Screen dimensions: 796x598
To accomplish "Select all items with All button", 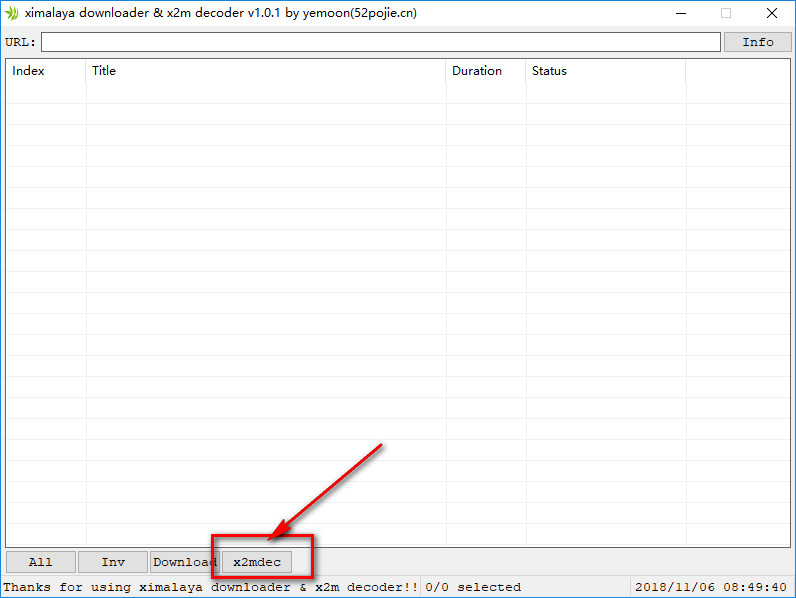I will coord(41,562).
